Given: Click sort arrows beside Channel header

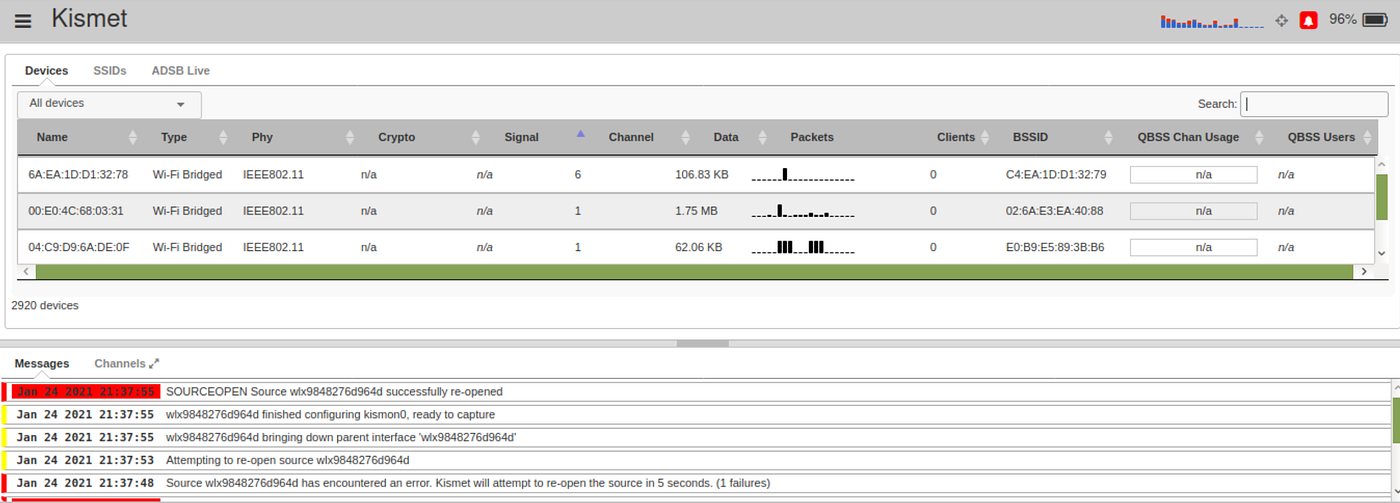Looking at the screenshot, I should point(686,137).
